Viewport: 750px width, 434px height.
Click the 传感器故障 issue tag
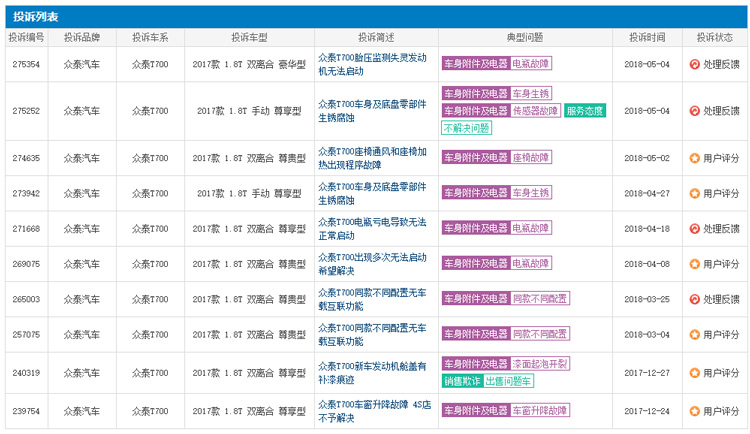pyautogui.click(x=535, y=111)
